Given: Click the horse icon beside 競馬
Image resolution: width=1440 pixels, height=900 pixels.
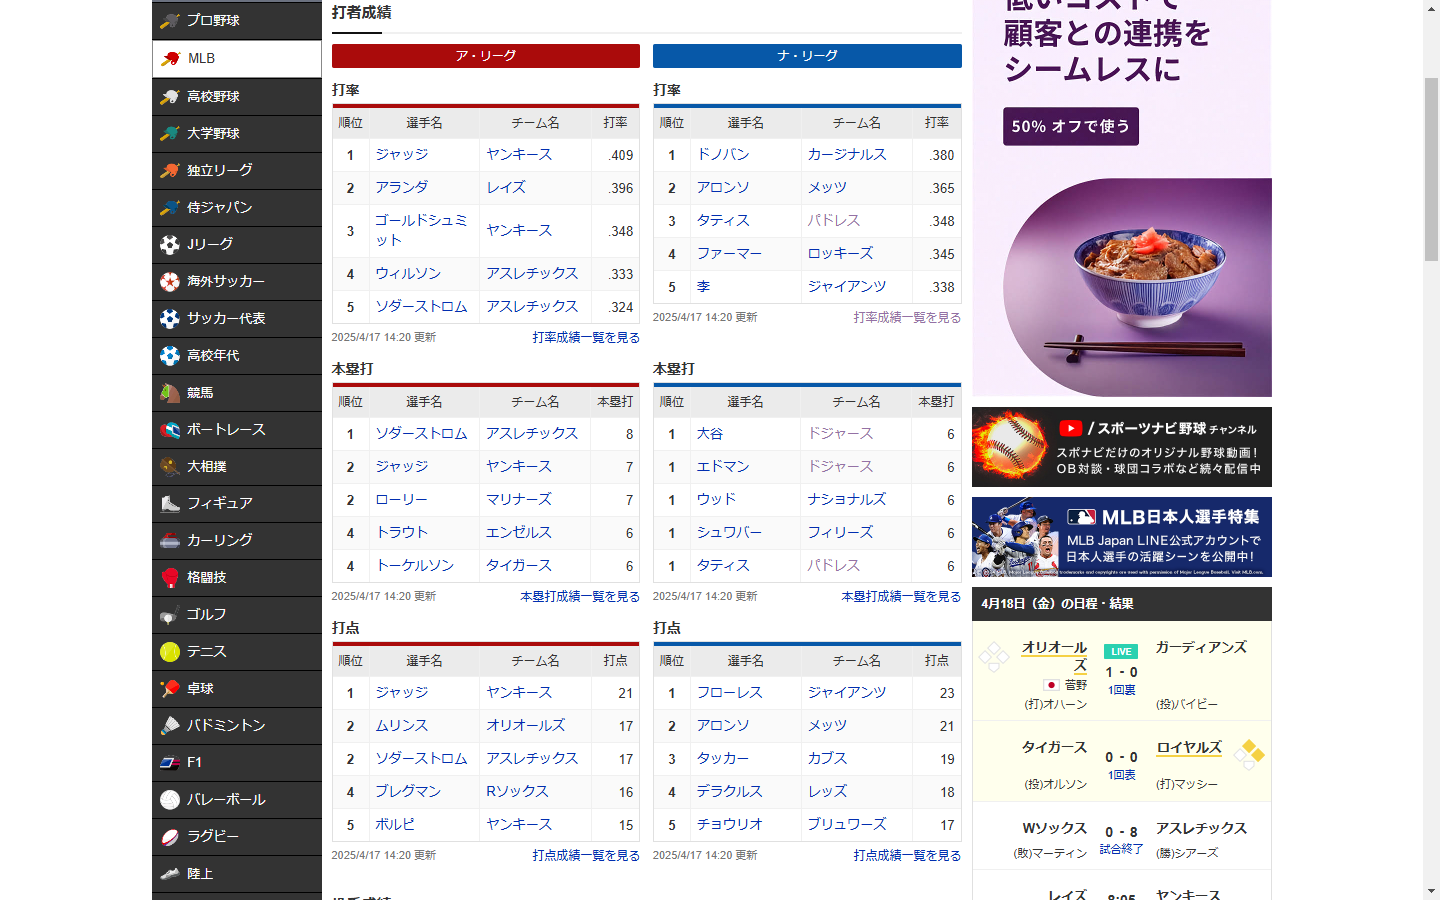Looking at the screenshot, I should pyautogui.click(x=170, y=393).
